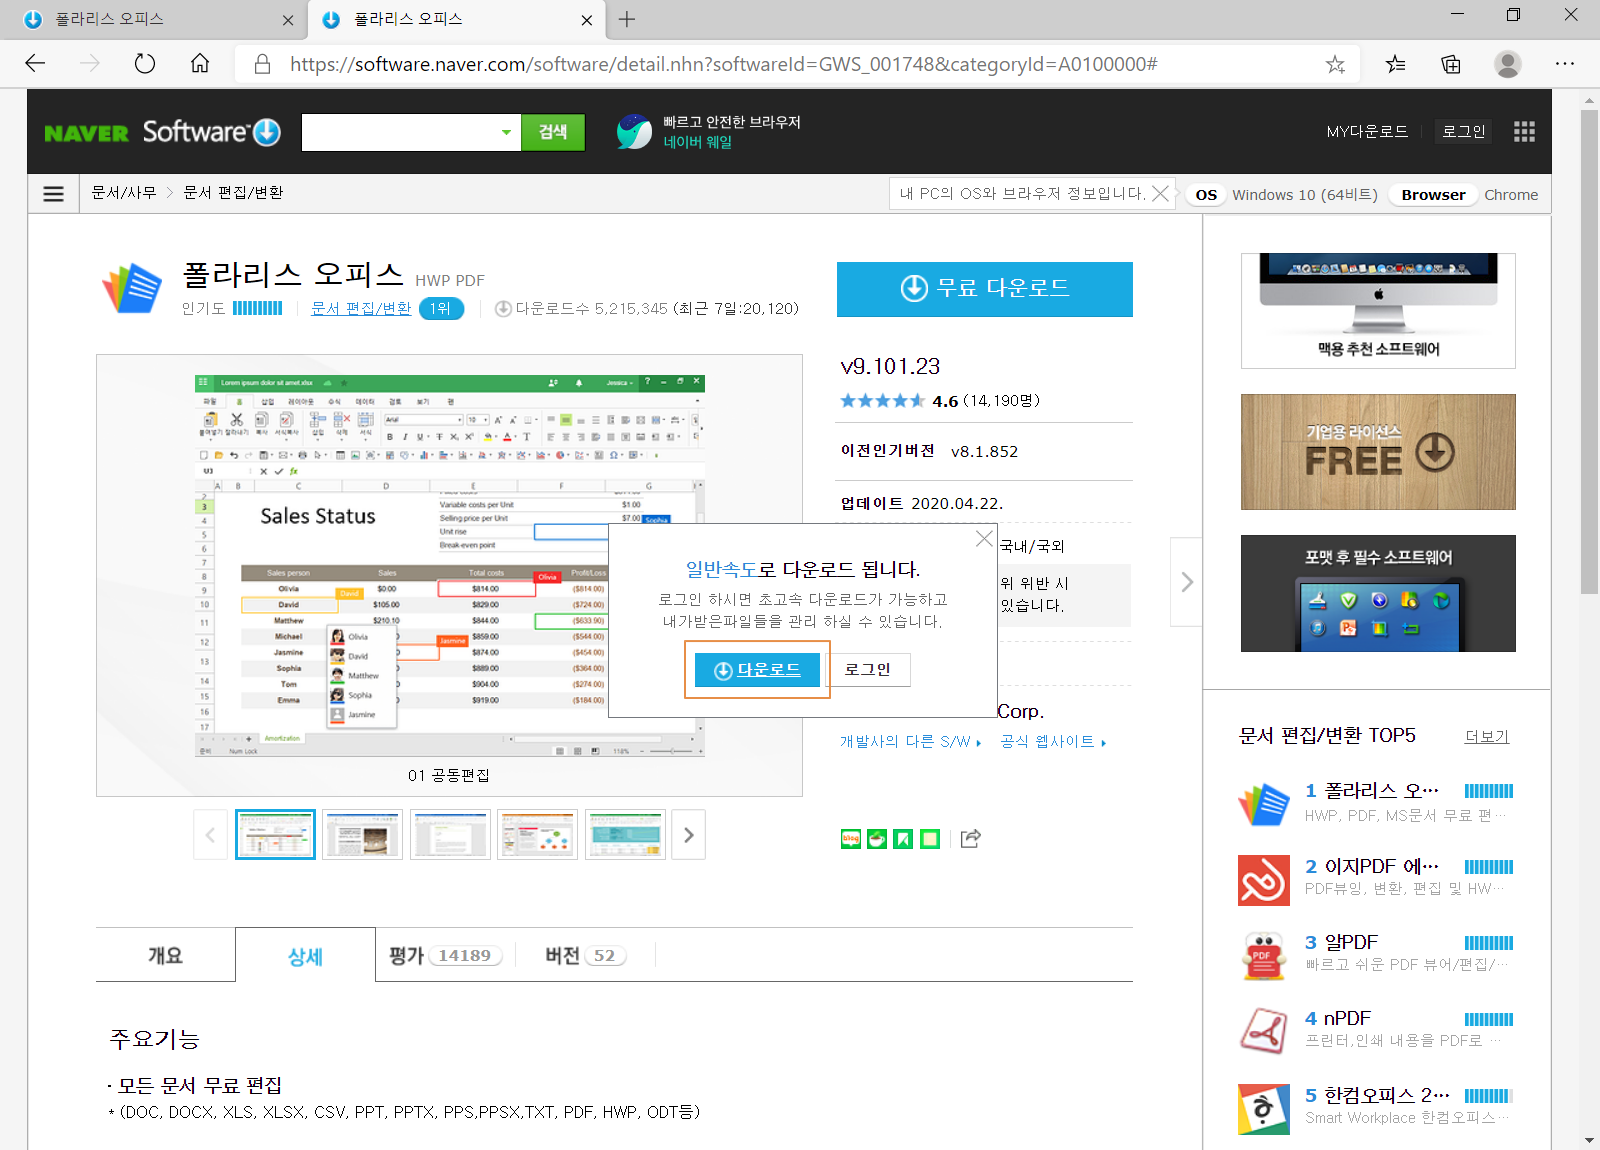Click into the software search field
This screenshot has height=1150, width=1600.
click(399, 132)
